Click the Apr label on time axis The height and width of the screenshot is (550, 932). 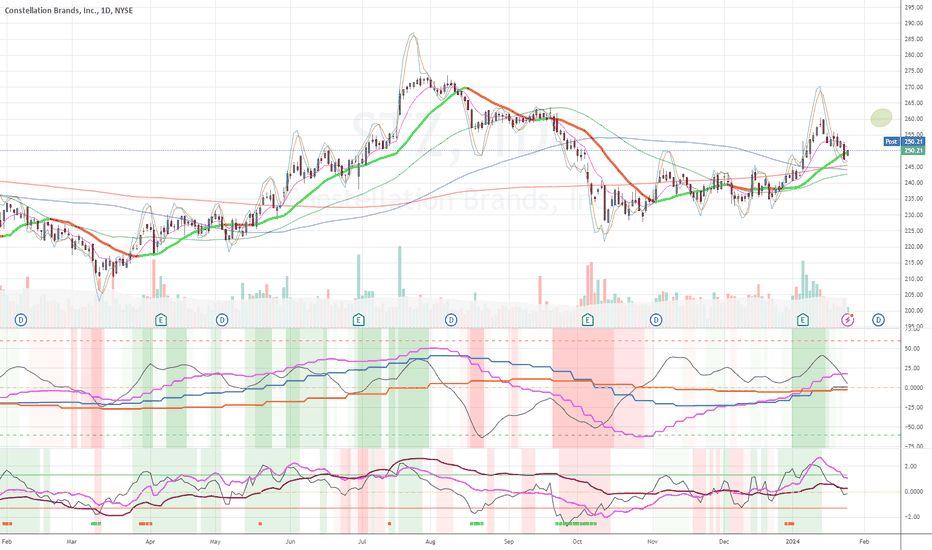(150, 542)
